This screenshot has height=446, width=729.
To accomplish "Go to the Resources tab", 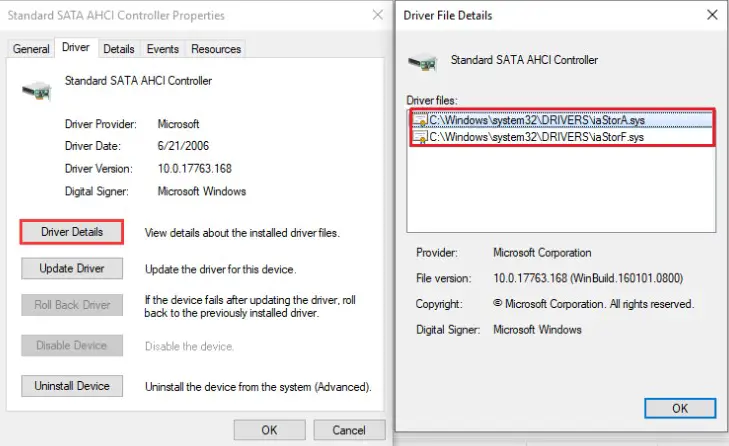I will click(216, 49).
